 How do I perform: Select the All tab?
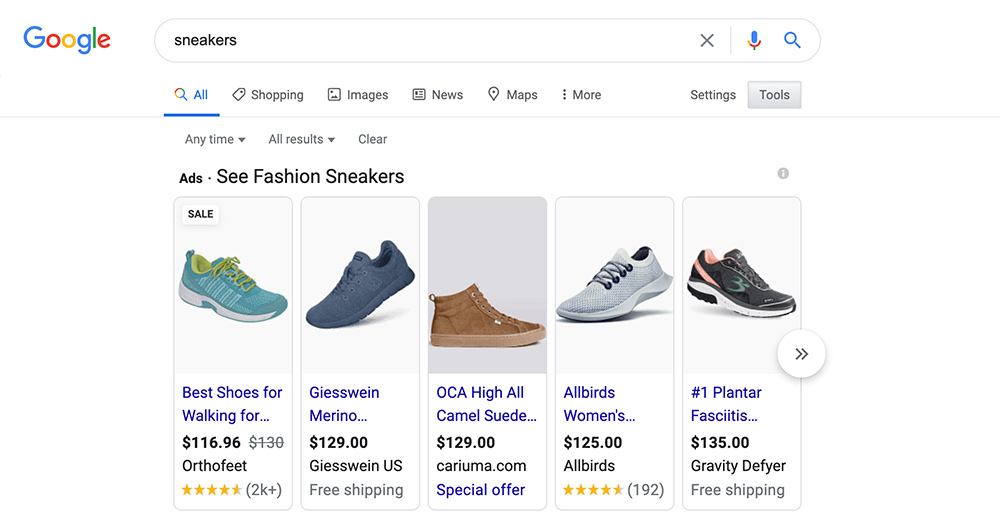(x=191, y=95)
